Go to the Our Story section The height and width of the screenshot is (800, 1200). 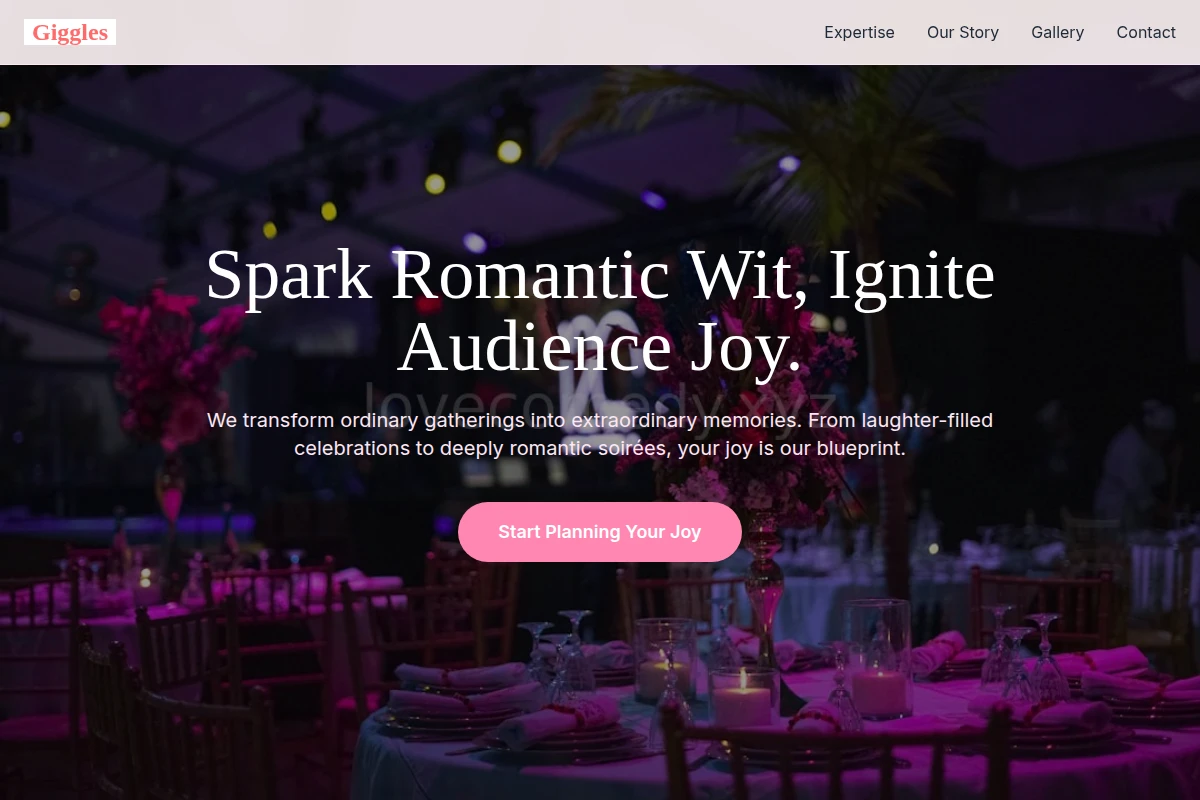963,32
